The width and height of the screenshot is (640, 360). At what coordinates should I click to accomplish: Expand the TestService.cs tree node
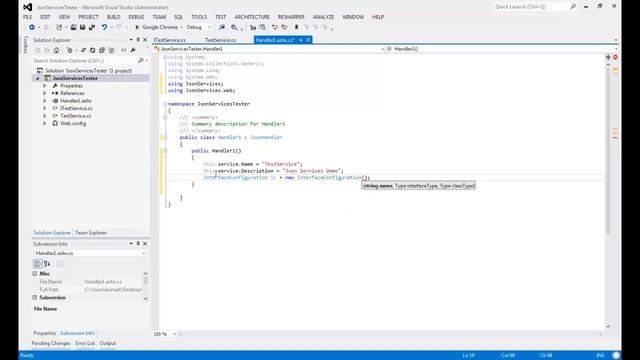(x=45, y=116)
